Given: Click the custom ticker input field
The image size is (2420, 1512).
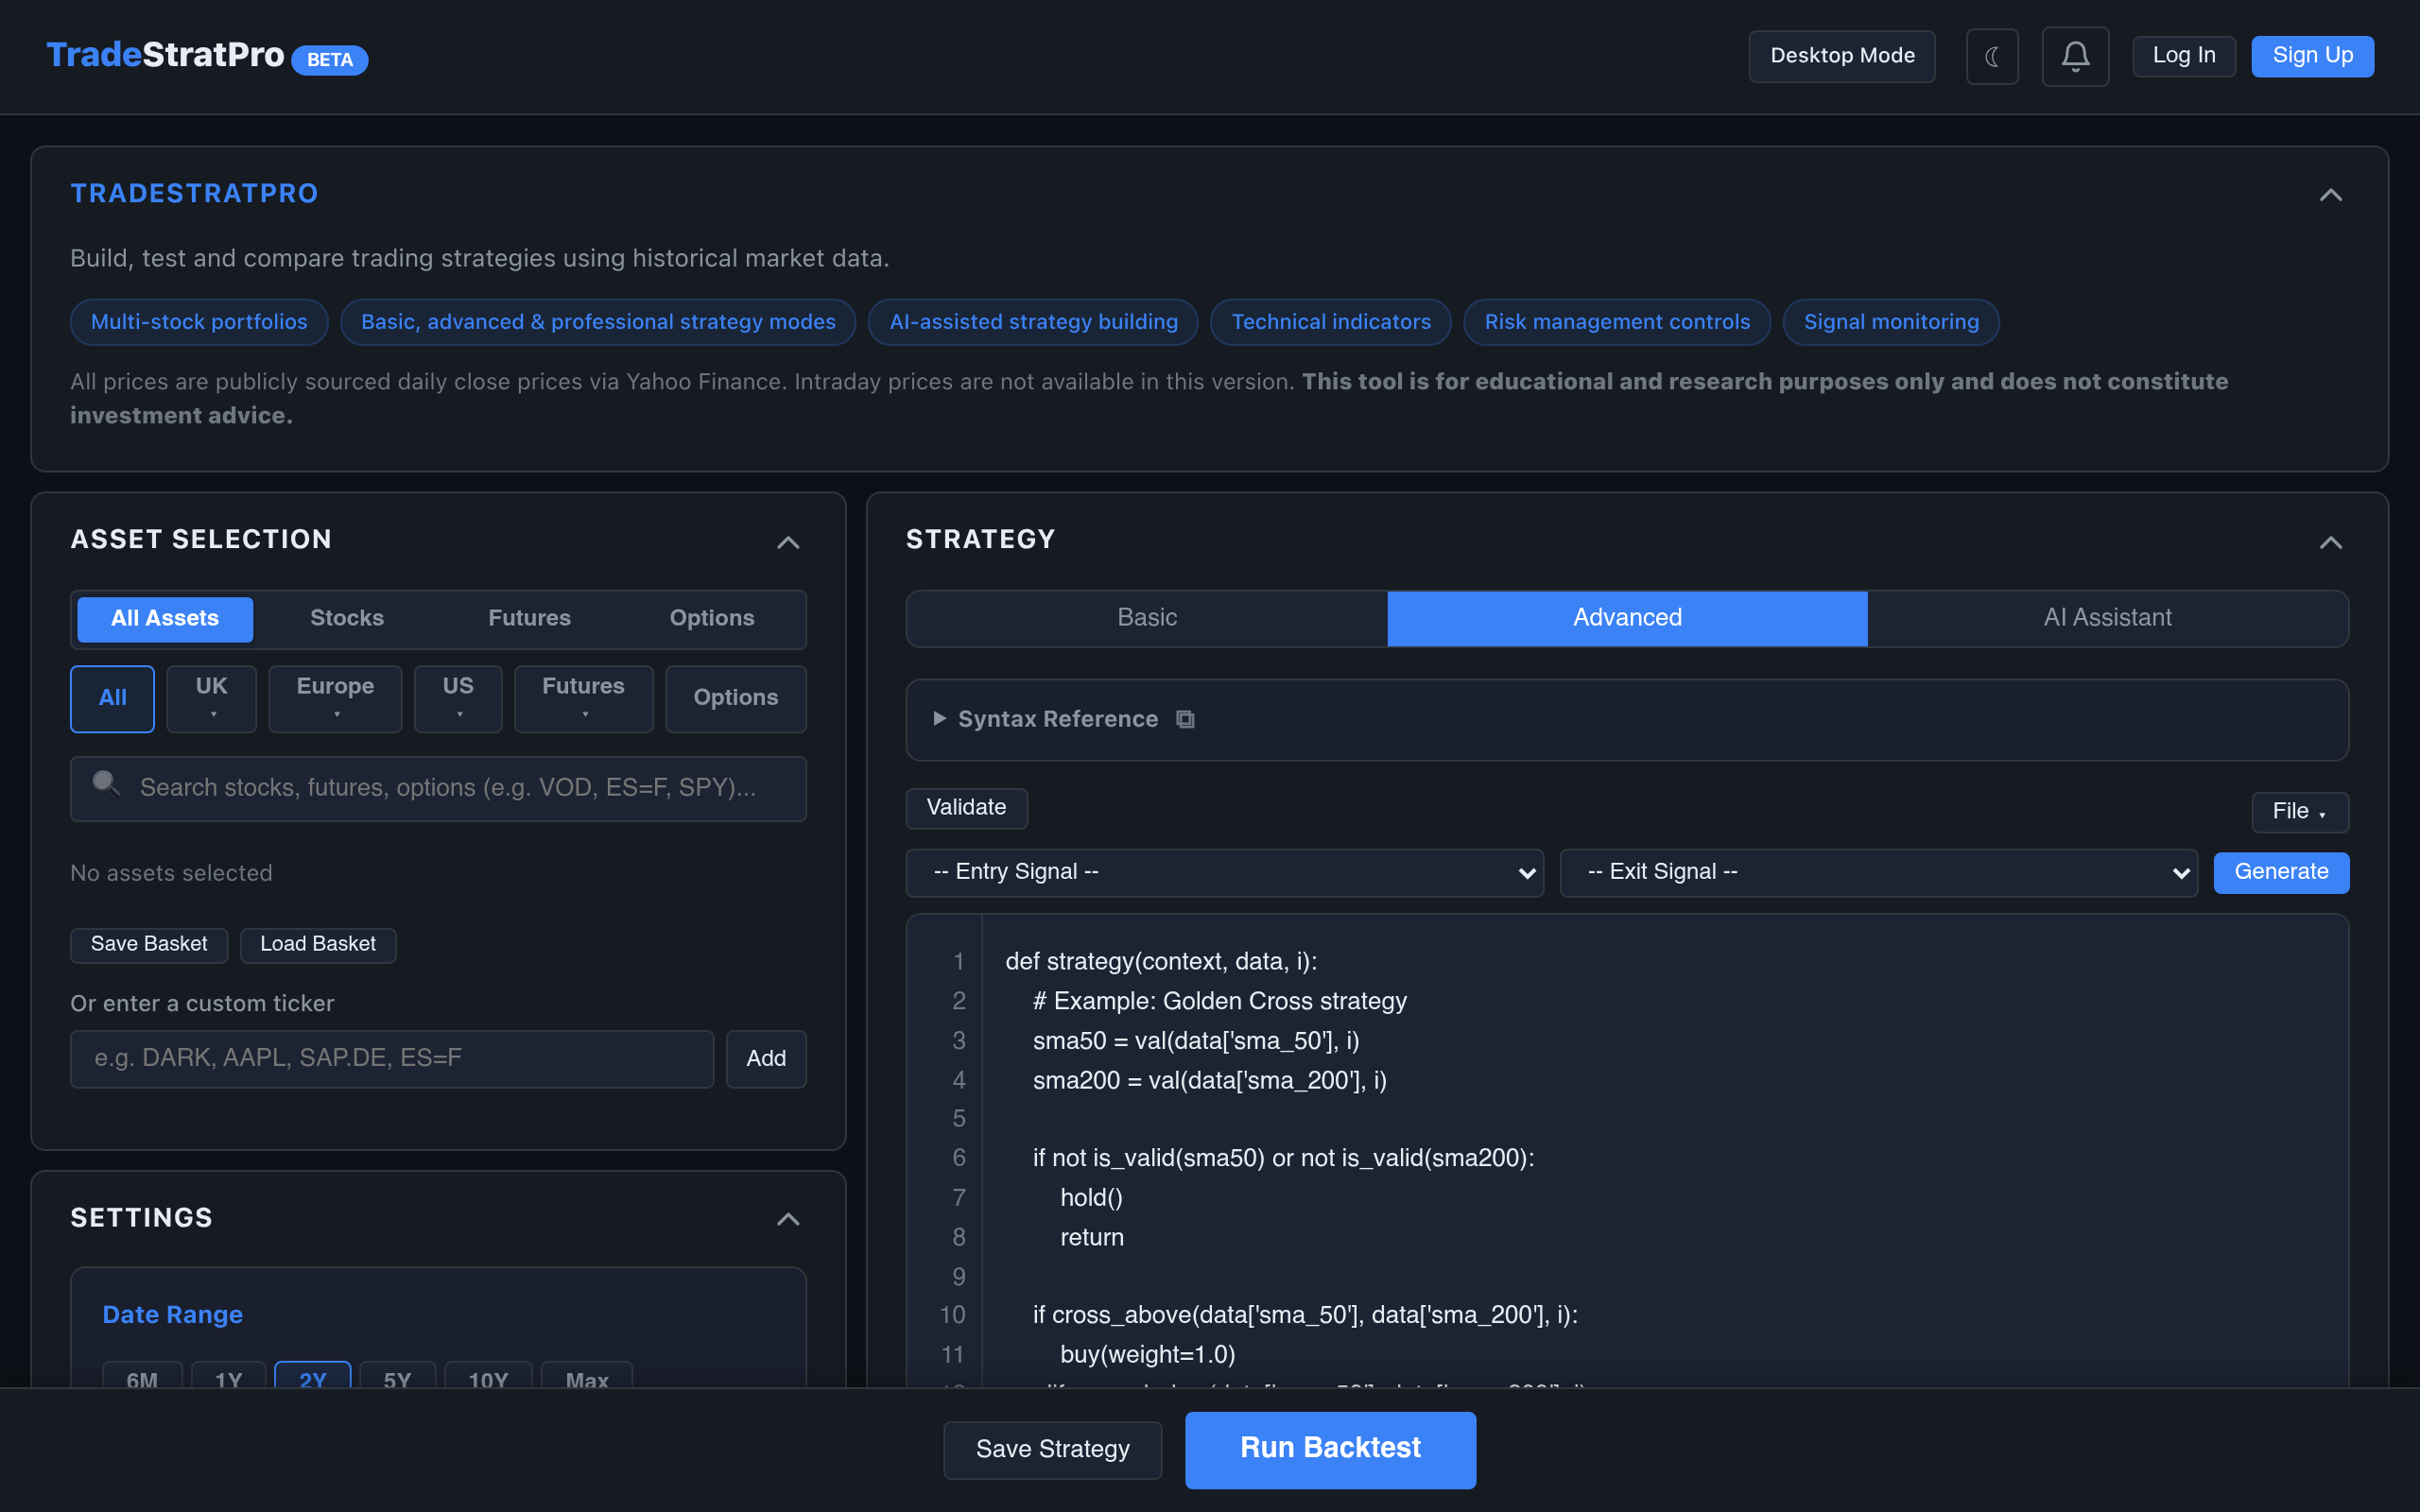Looking at the screenshot, I should [x=391, y=1058].
